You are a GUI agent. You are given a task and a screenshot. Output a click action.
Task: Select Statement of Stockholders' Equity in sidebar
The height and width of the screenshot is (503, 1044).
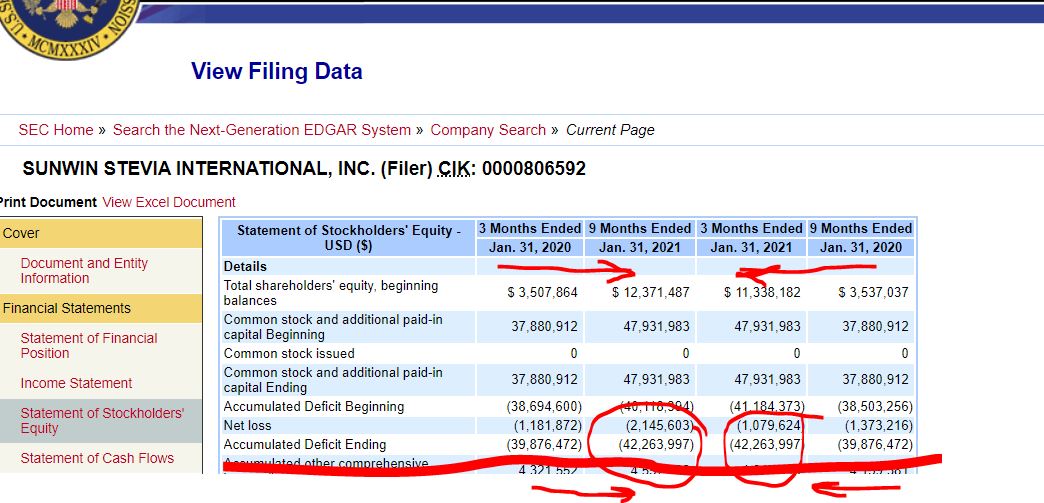[x=102, y=420]
